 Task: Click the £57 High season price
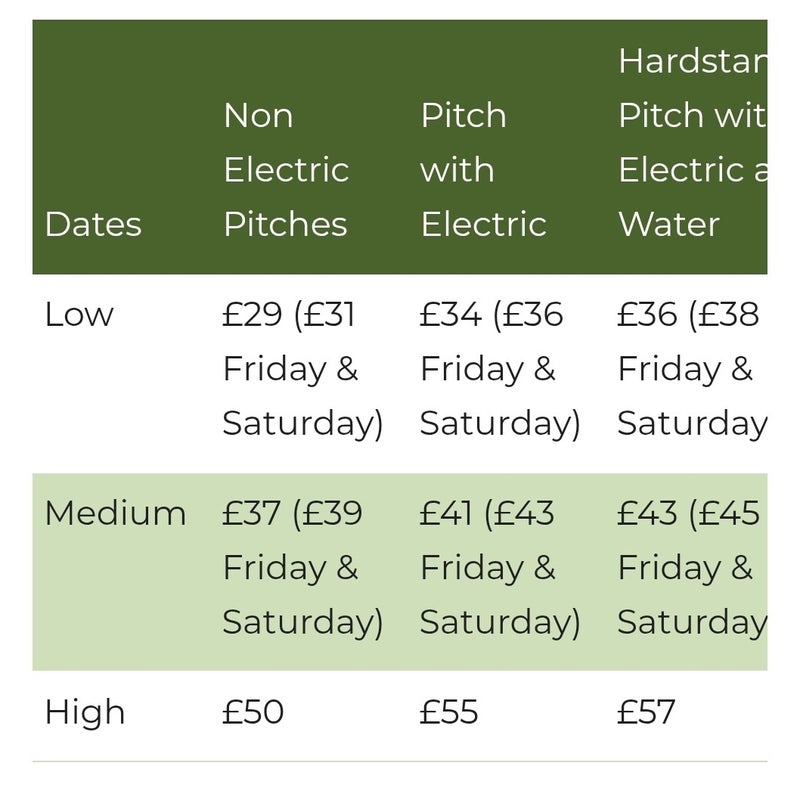click(646, 713)
